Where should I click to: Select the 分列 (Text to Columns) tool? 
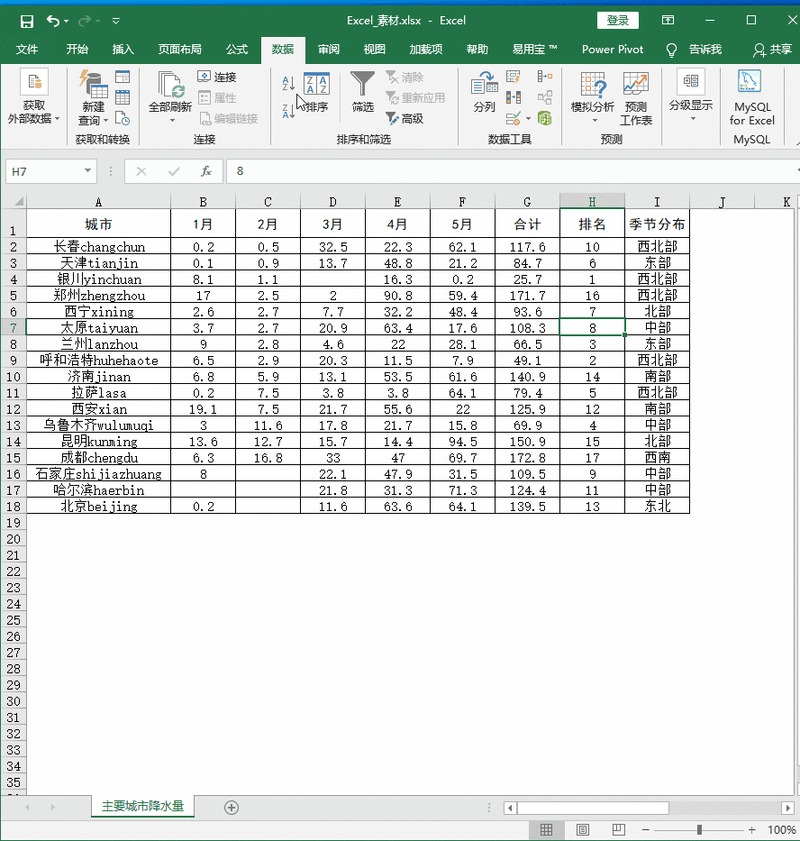483,95
